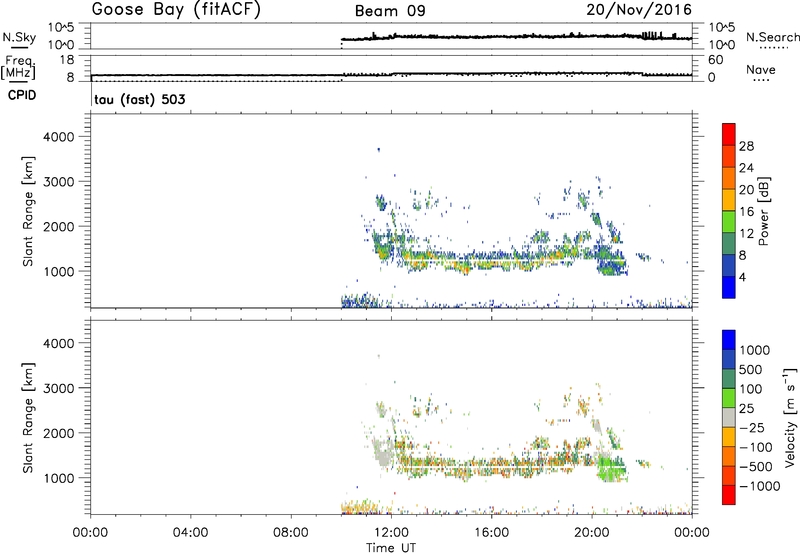The height and width of the screenshot is (554, 800).
Task: Click the 'tau (fast) 503' CPID text
Action: pyautogui.click(x=140, y=99)
